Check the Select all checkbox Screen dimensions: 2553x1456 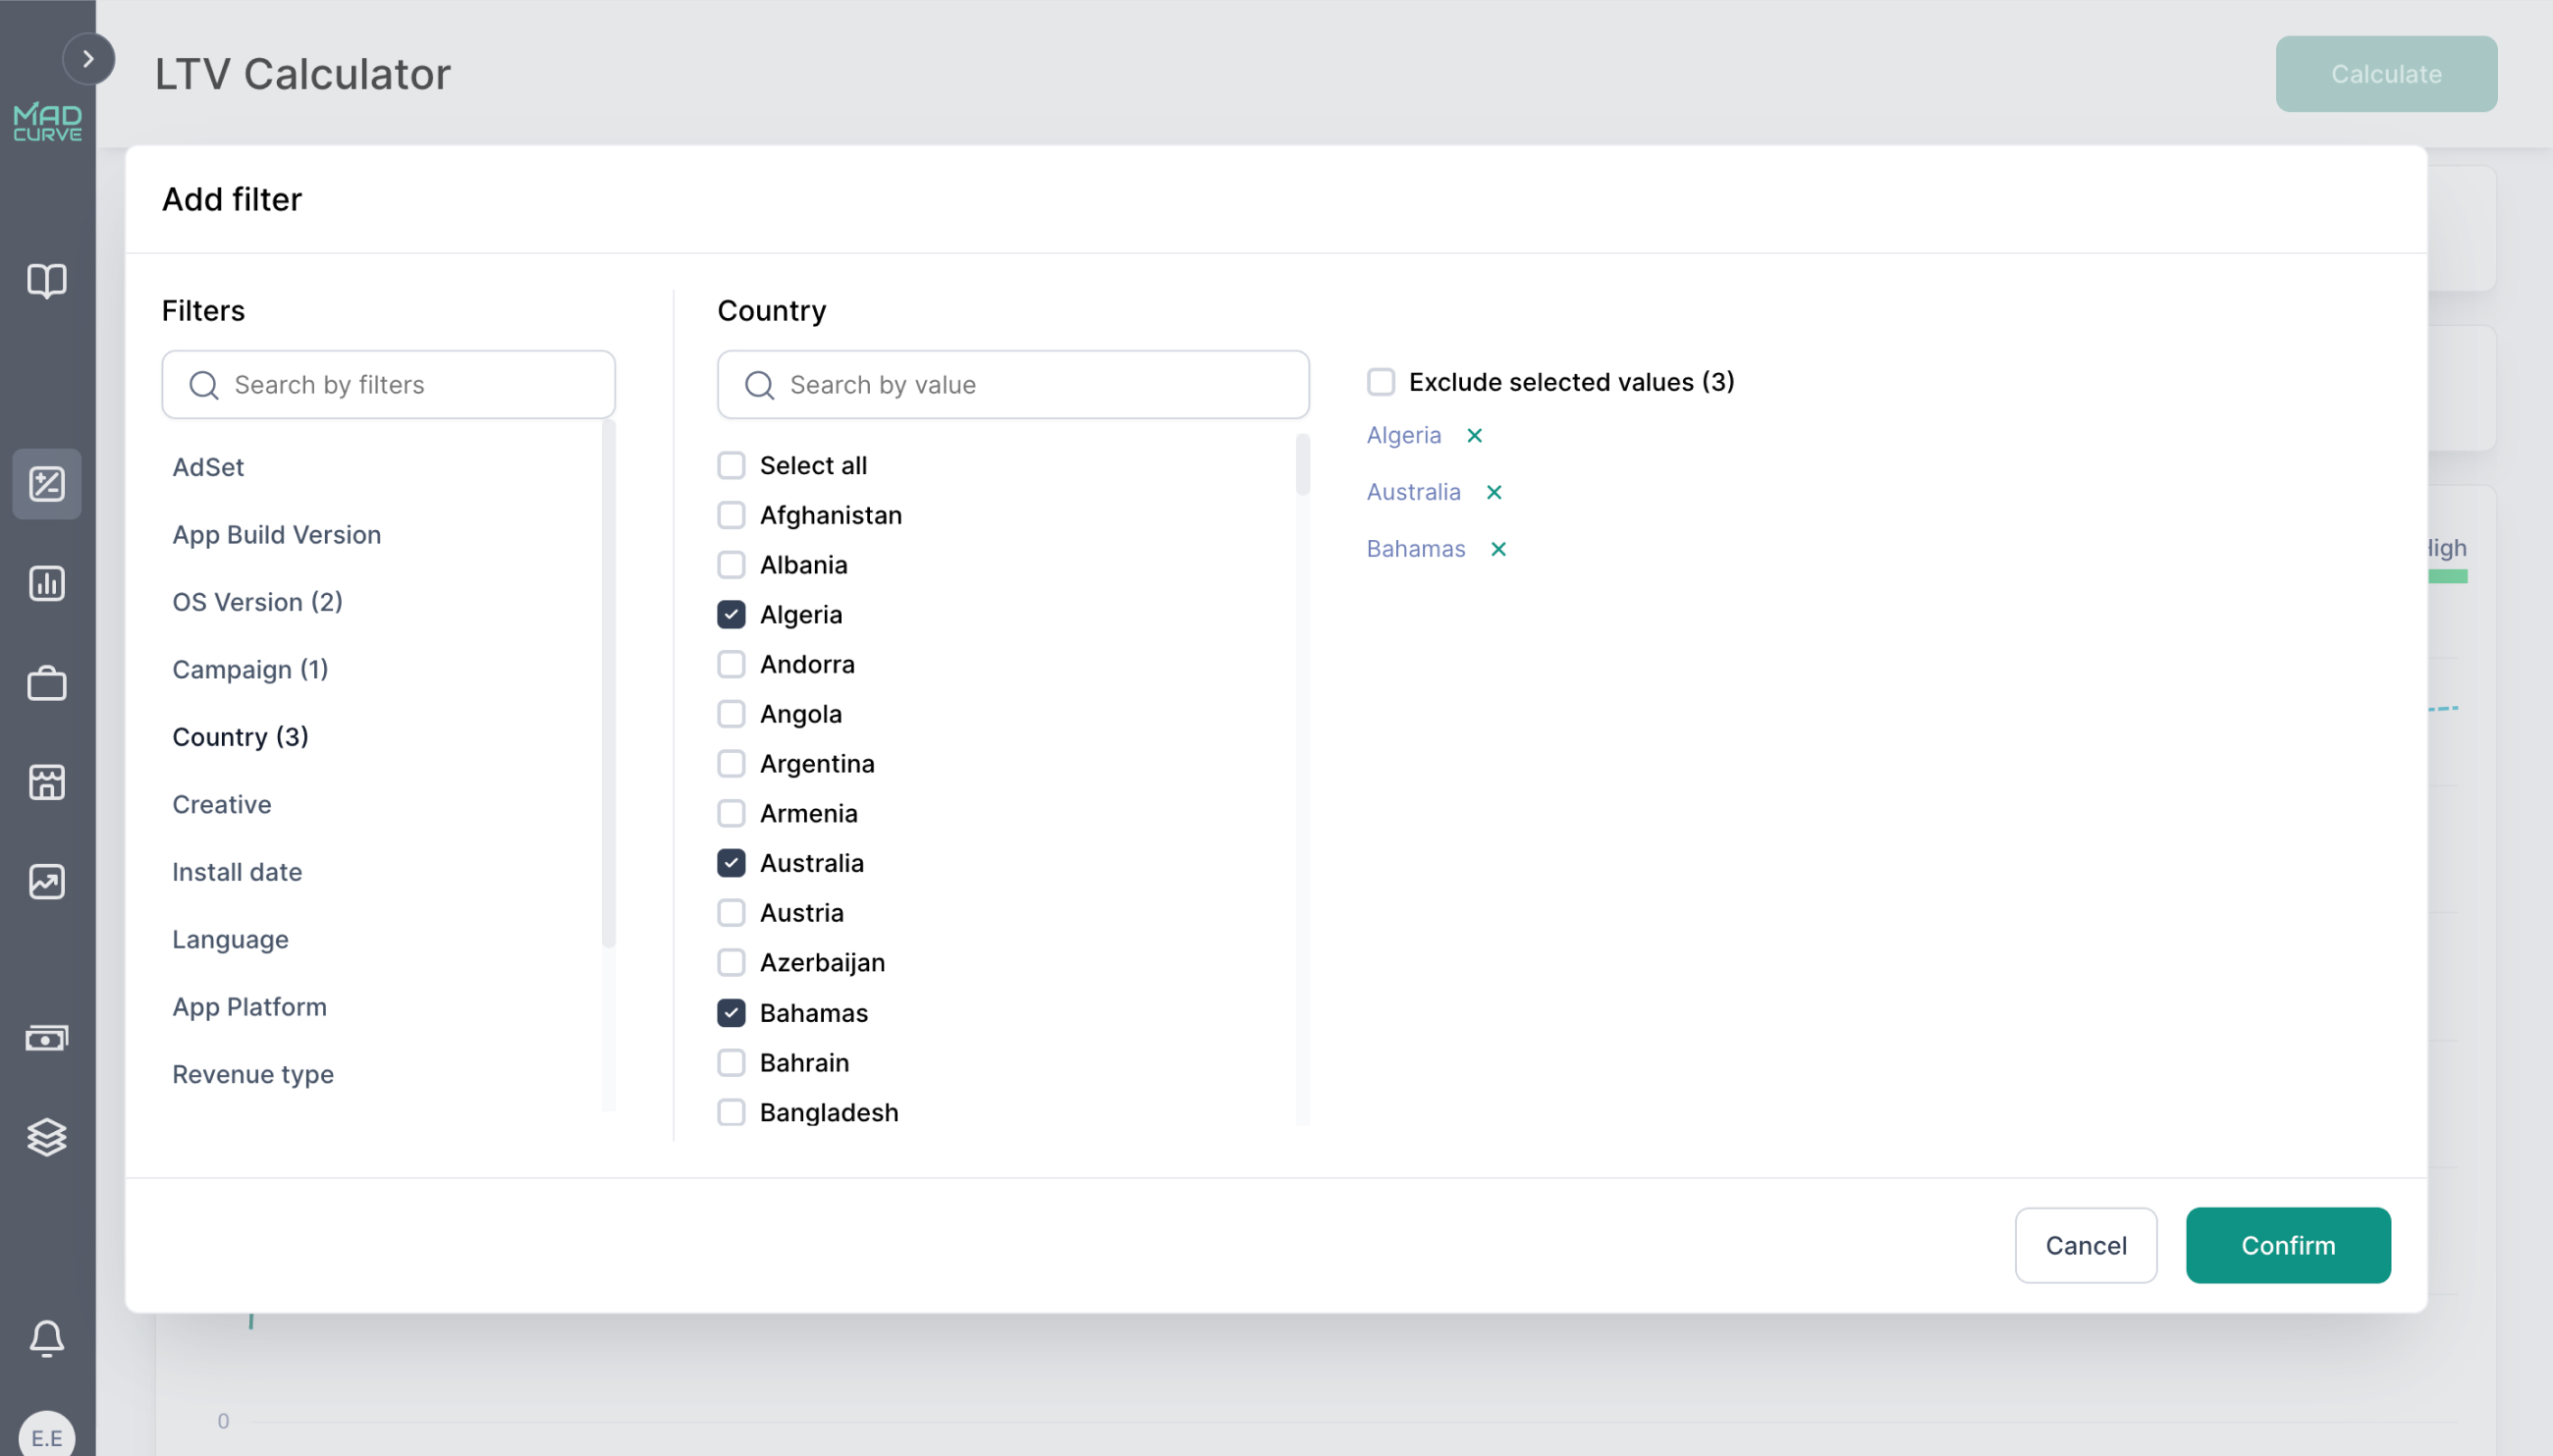(x=731, y=465)
